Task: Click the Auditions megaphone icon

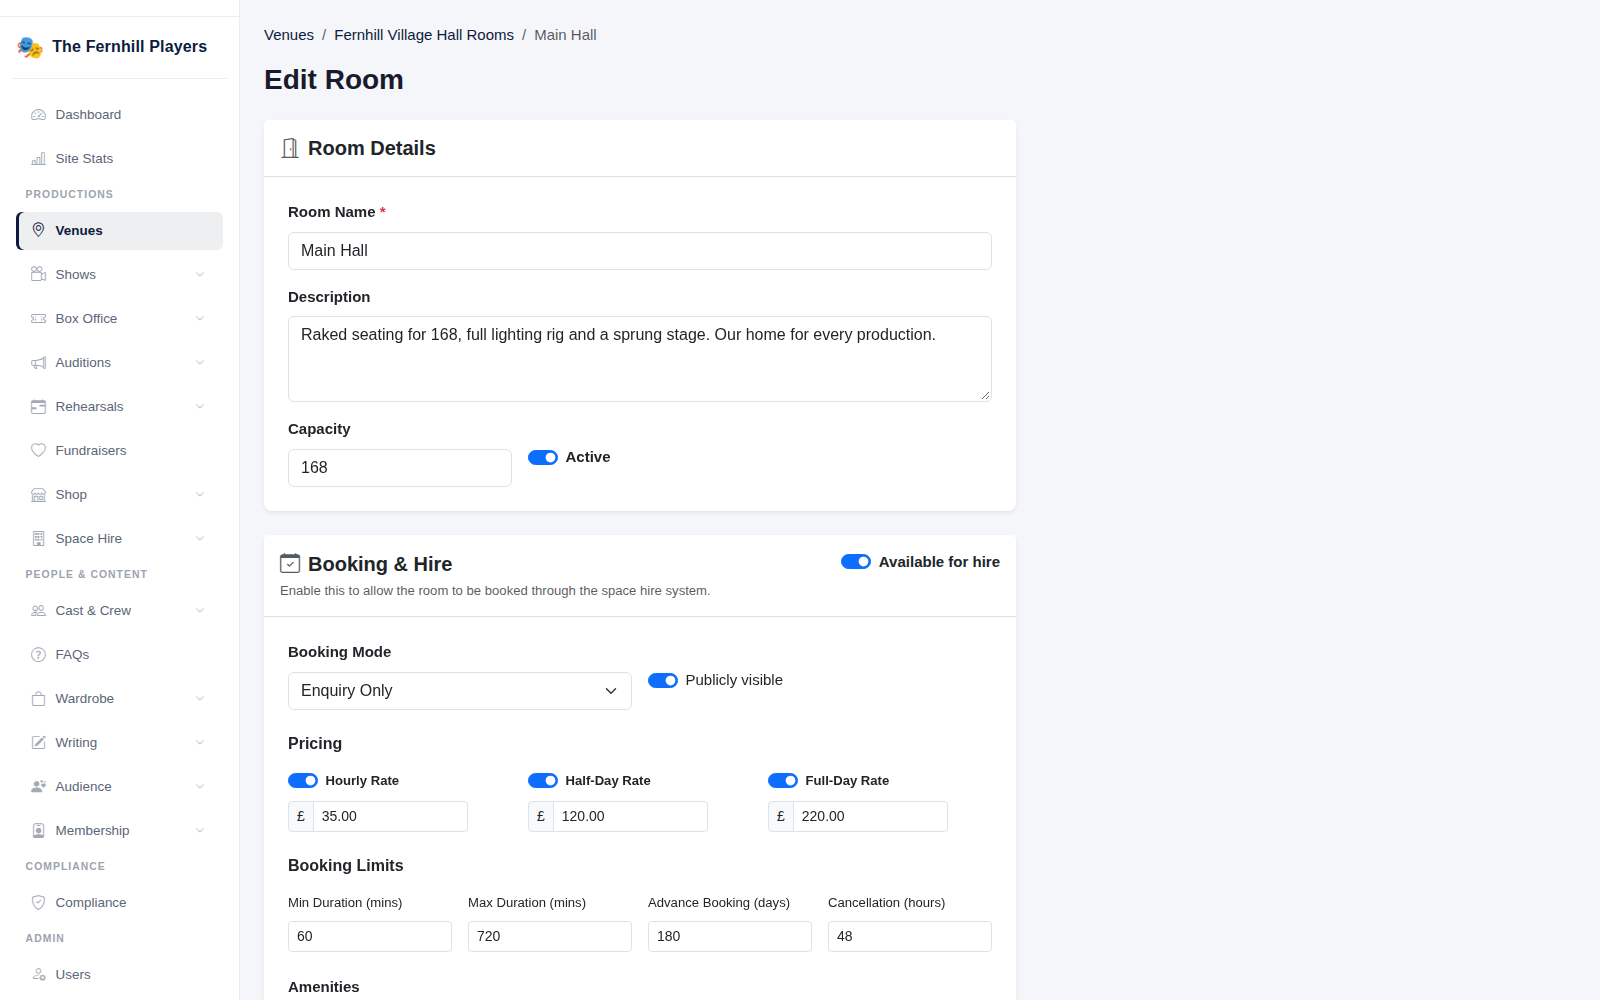Action: tap(38, 362)
